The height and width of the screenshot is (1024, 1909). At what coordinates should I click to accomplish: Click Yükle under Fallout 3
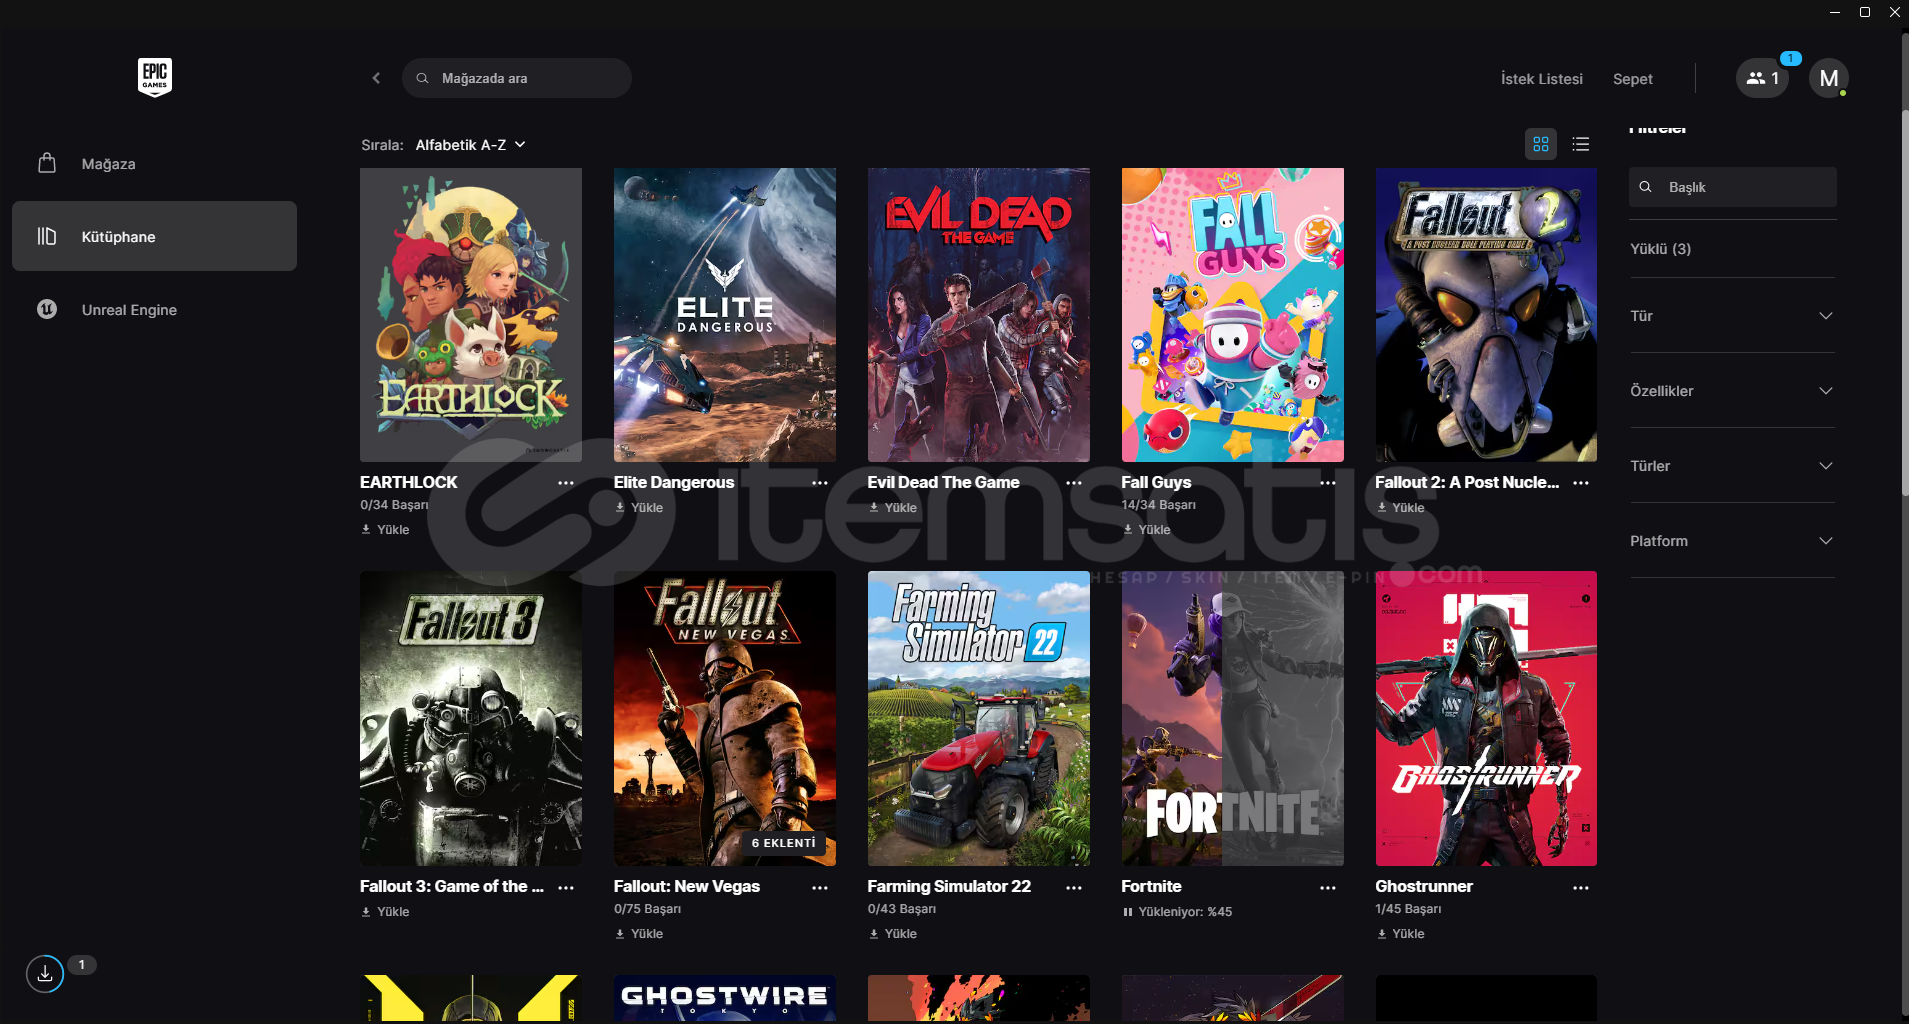pos(385,912)
